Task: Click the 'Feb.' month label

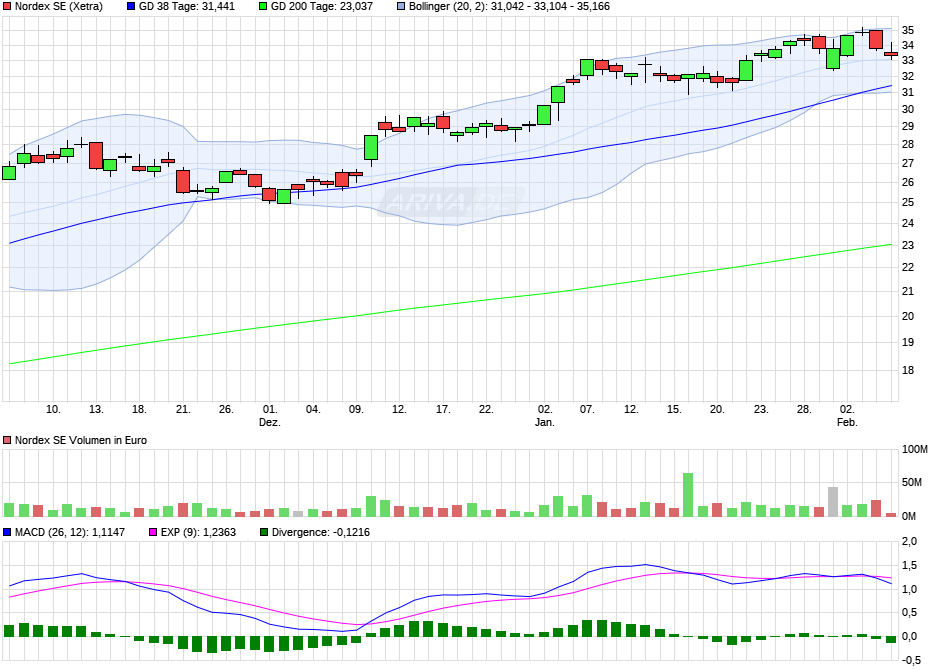Action: 847,422
